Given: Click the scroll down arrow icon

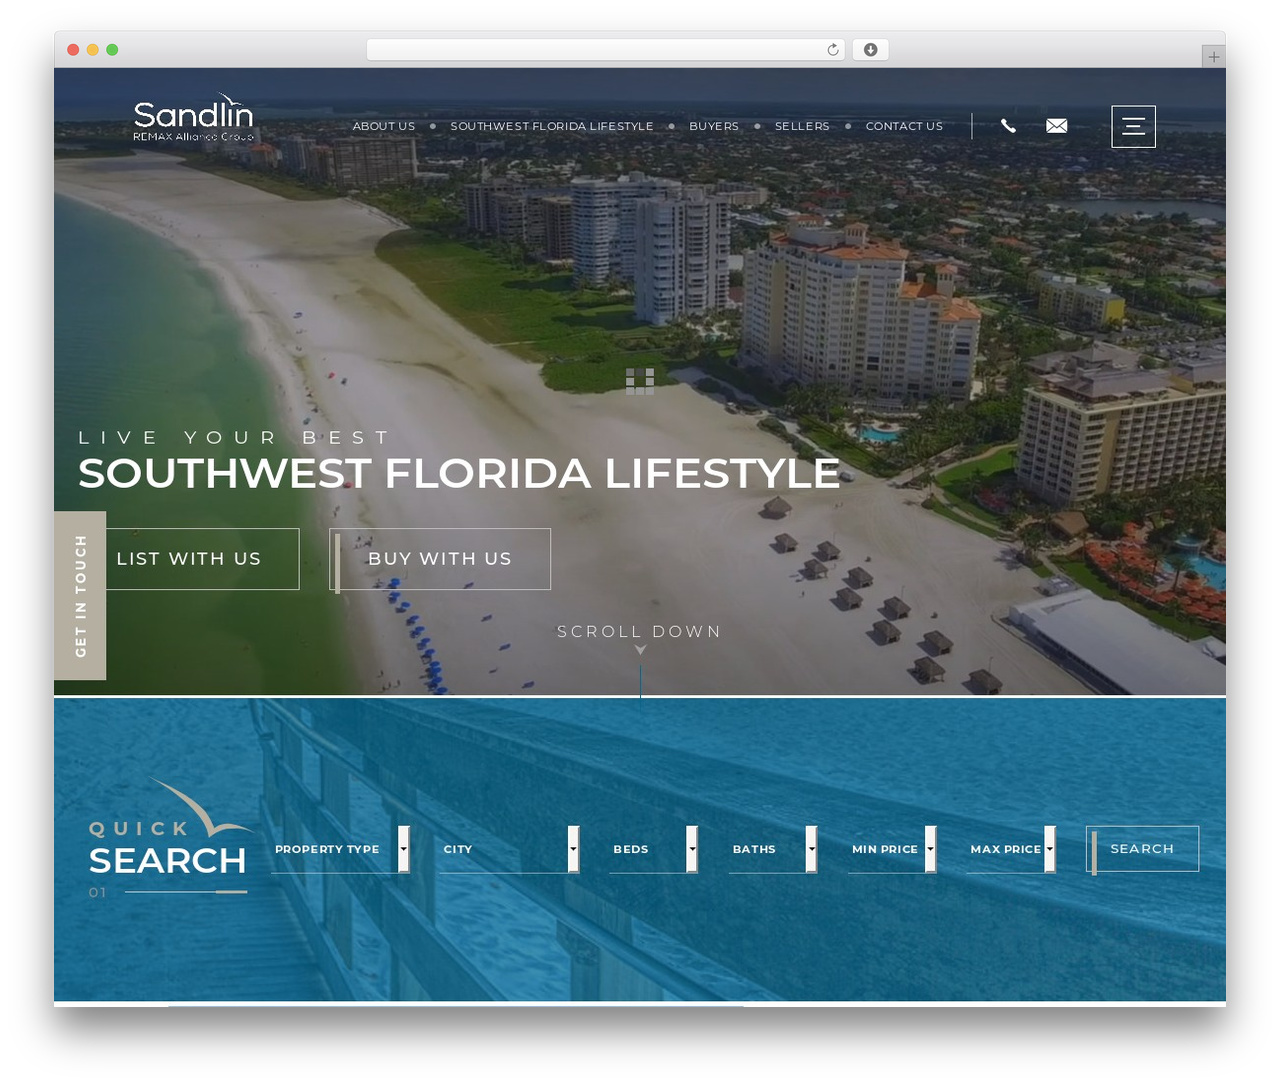Looking at the screenshot, I should (x=640, y=650).
